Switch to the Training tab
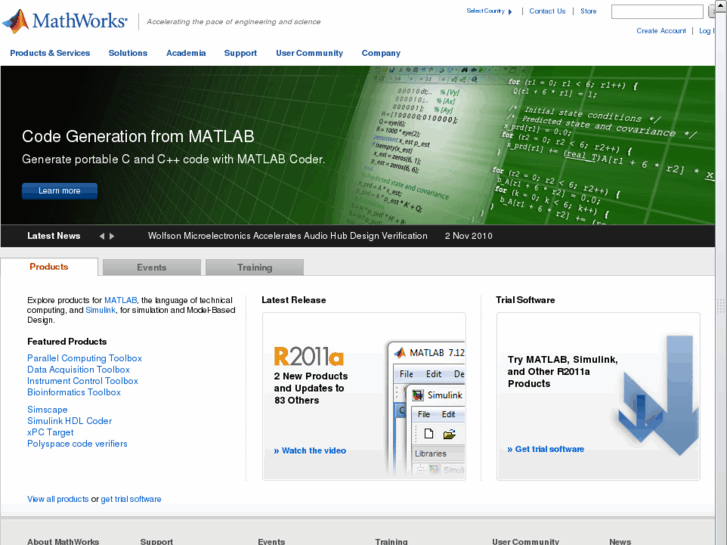Image resolution: width=727 pixels, height=545 pixels. tap(255, 267)
